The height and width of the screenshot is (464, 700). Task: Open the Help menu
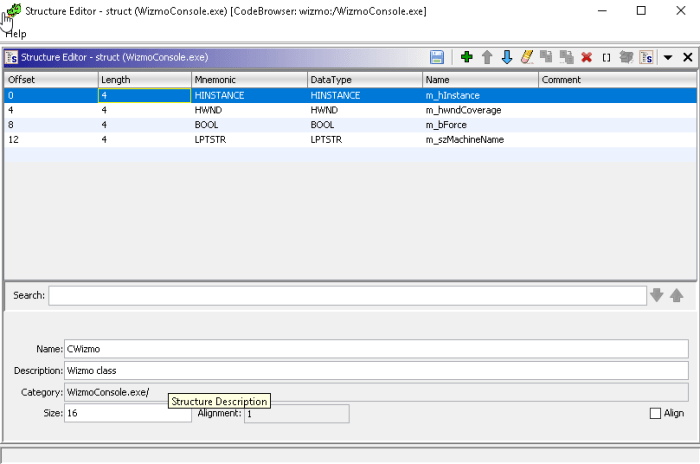(16, 34)
